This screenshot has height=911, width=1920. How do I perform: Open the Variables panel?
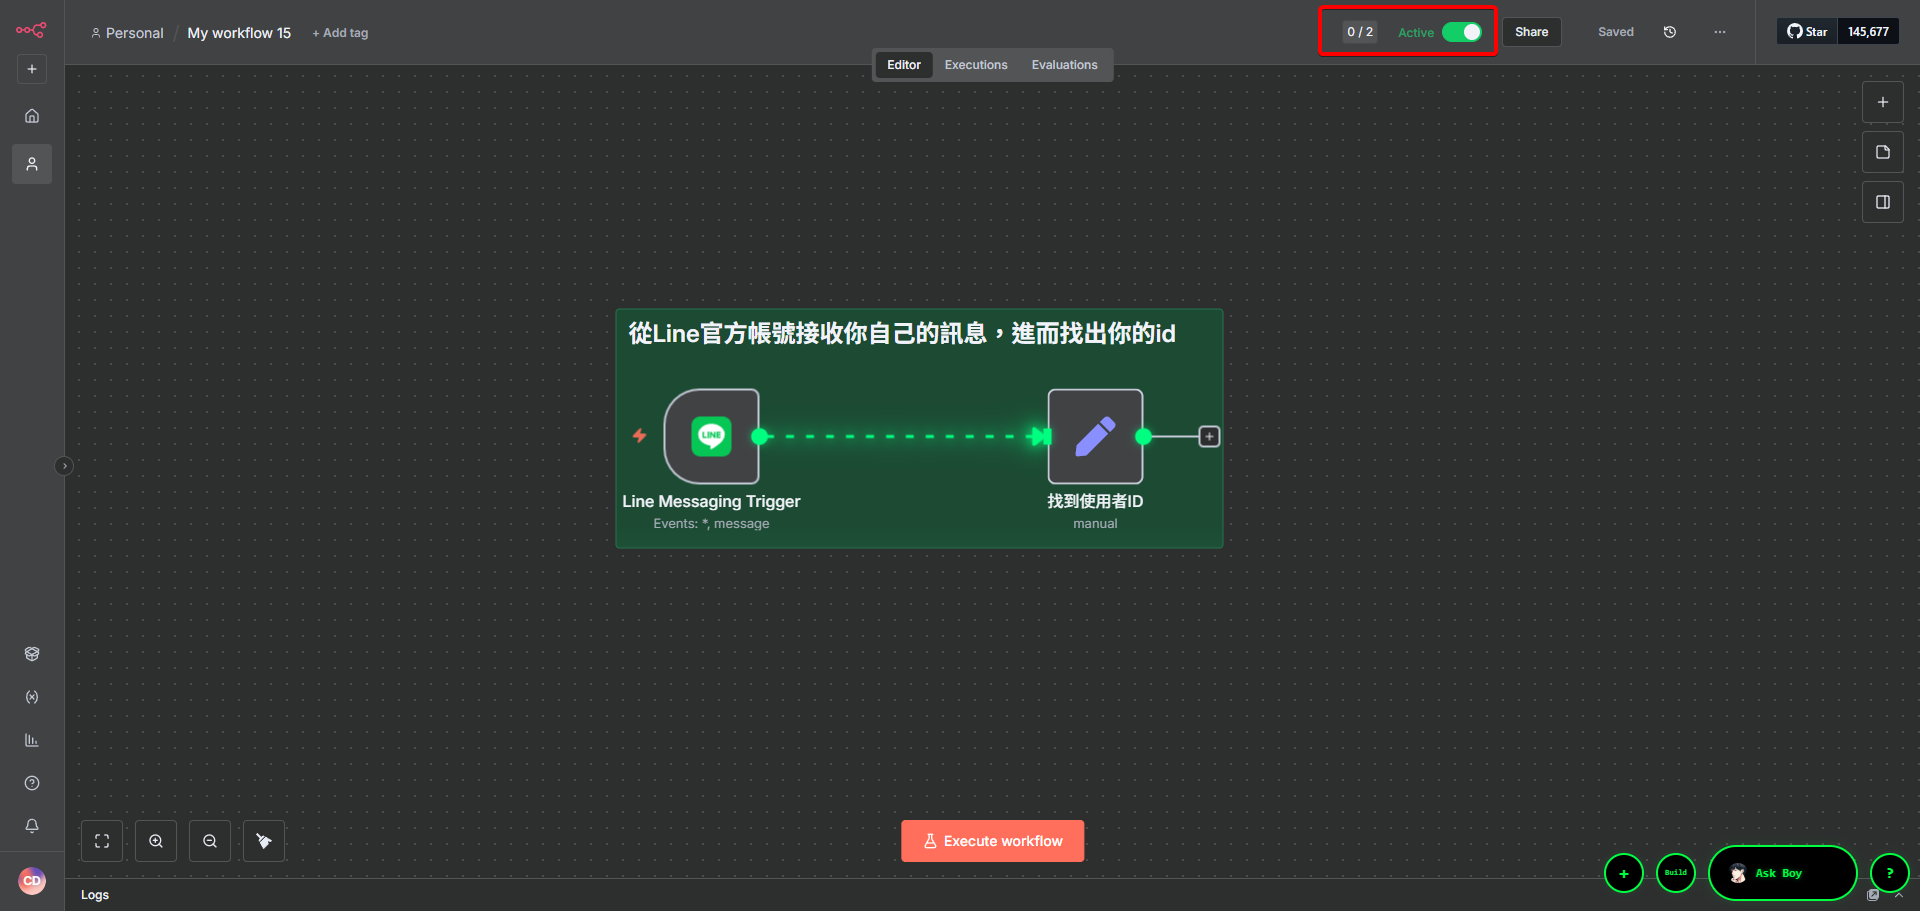coord(31,697)
